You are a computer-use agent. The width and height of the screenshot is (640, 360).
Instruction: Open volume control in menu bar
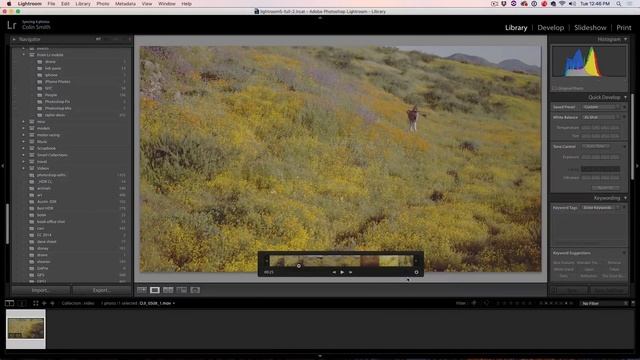[572, 4]
